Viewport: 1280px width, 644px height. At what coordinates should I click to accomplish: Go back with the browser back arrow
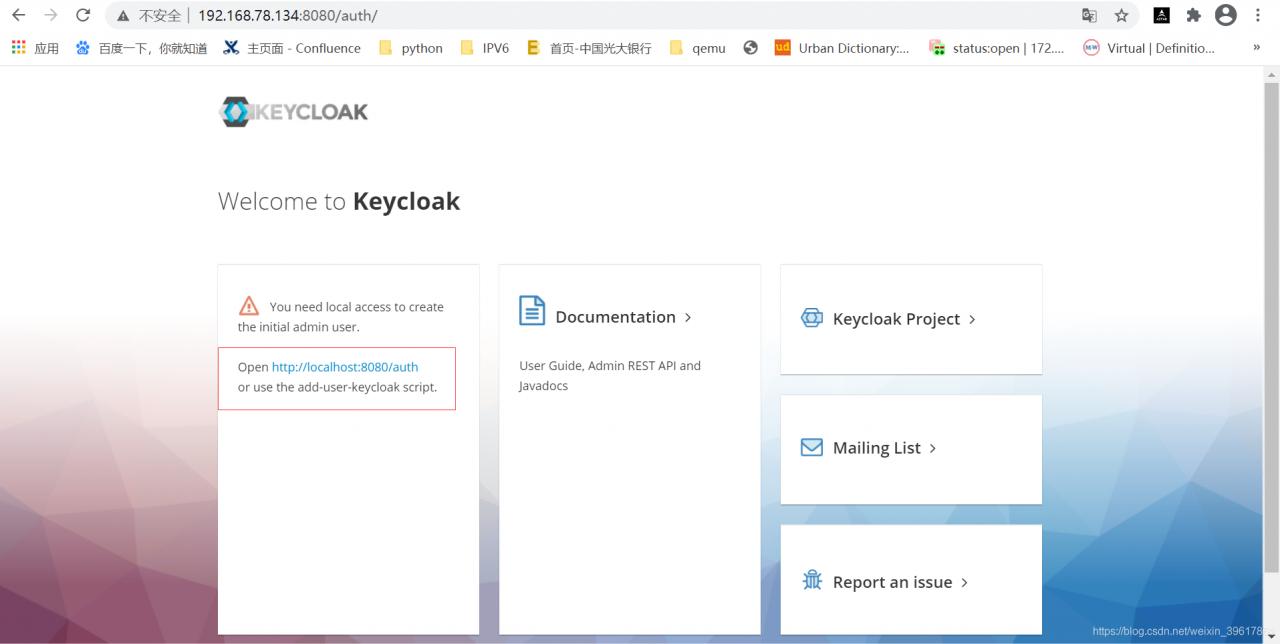tap(18, 15)
